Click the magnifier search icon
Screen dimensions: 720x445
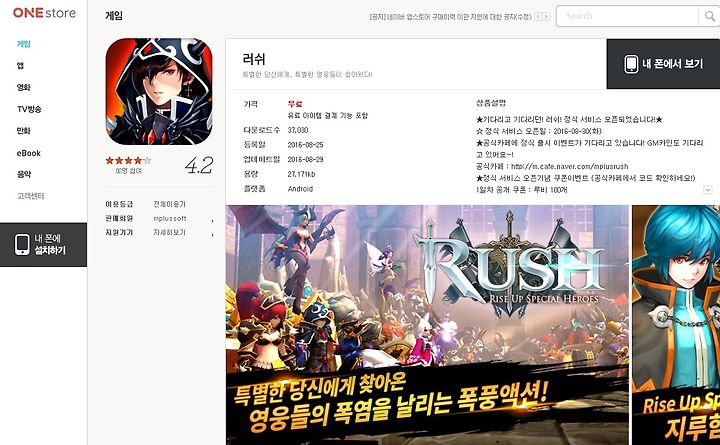pos(709,17)
